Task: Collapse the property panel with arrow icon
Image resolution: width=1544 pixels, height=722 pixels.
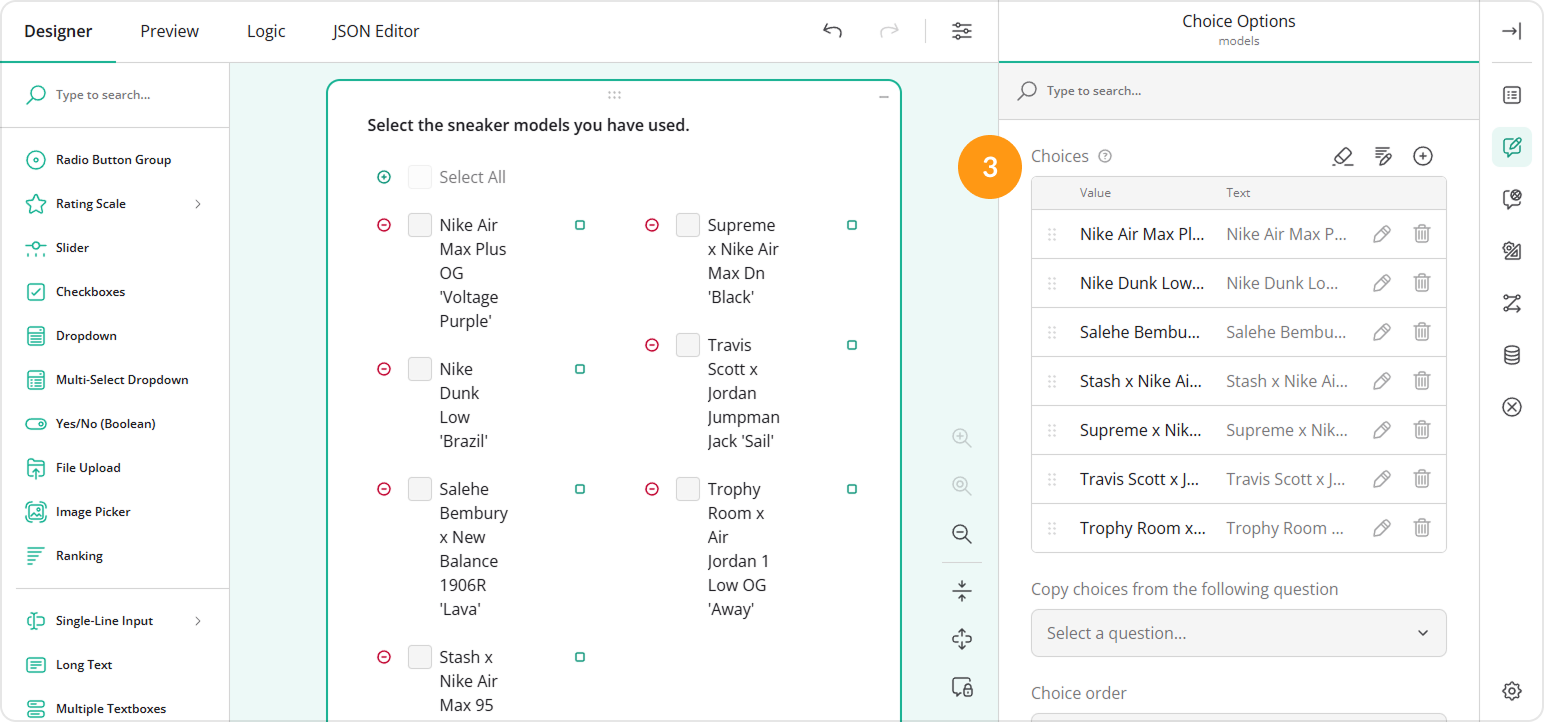Action: (x=1512, y=31)
